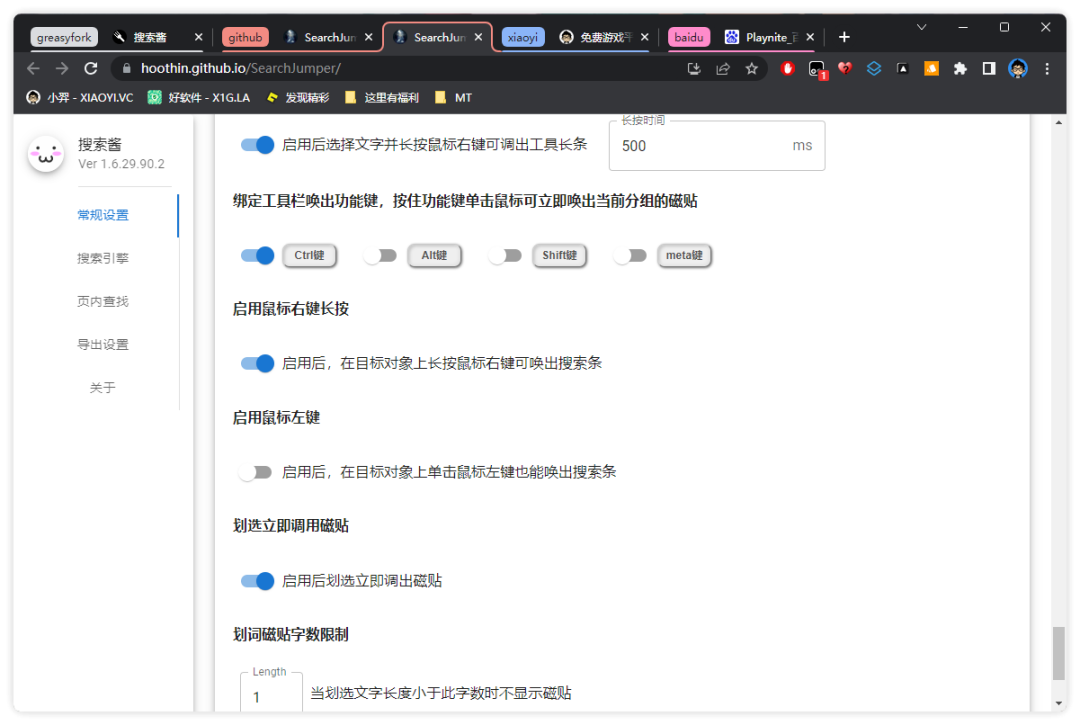The image size is (1080, 725).
Task: Toggle 启用鼠标右键长按 search bar switch
Action: point(257,363)
